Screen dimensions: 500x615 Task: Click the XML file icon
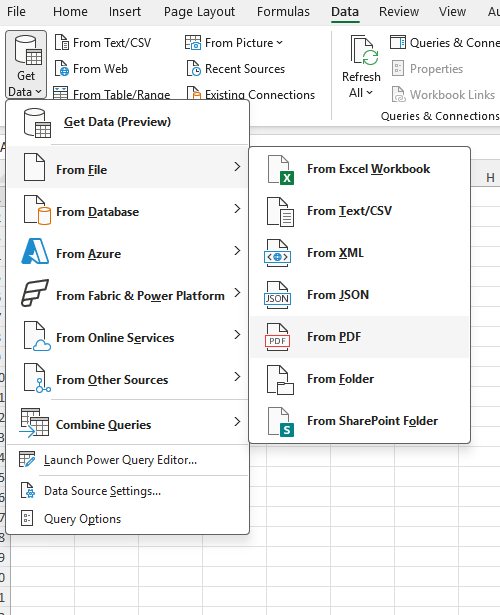pos(278,253)
